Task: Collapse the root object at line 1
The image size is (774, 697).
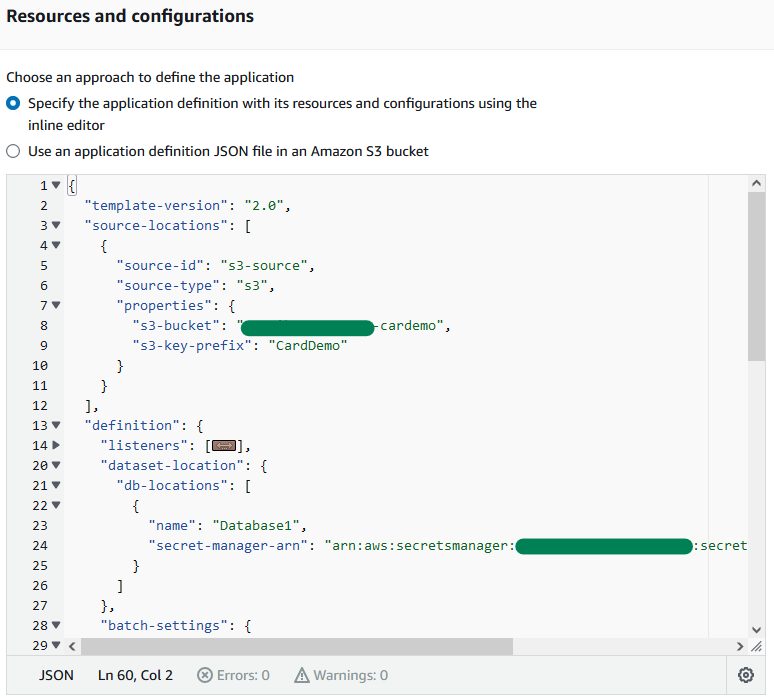Action: (x=56, y=185)
